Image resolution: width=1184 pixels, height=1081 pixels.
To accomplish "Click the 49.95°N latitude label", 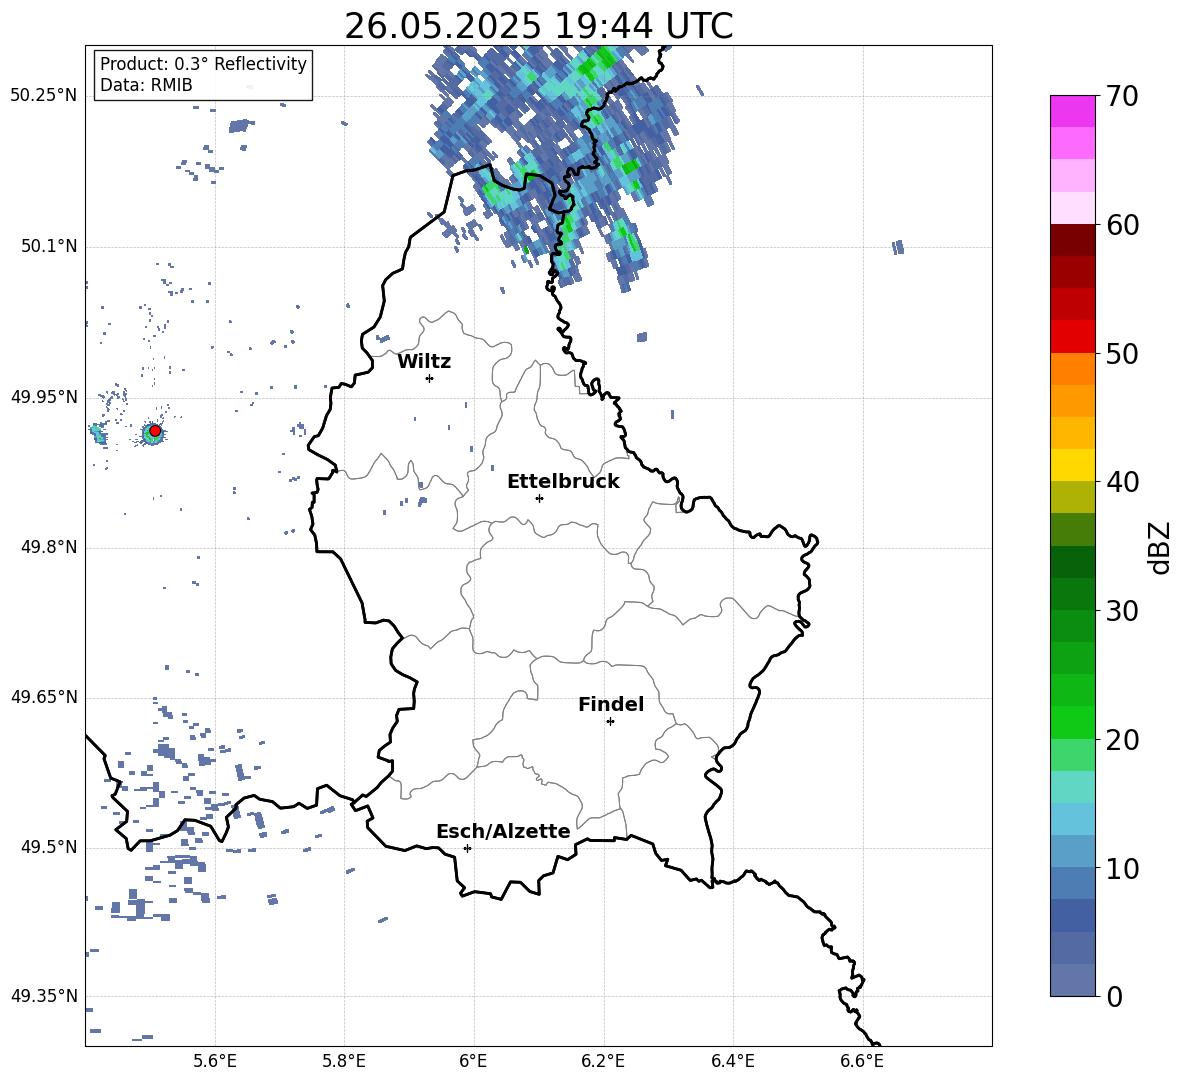I will pyautogui.click(x=44, y=397).
